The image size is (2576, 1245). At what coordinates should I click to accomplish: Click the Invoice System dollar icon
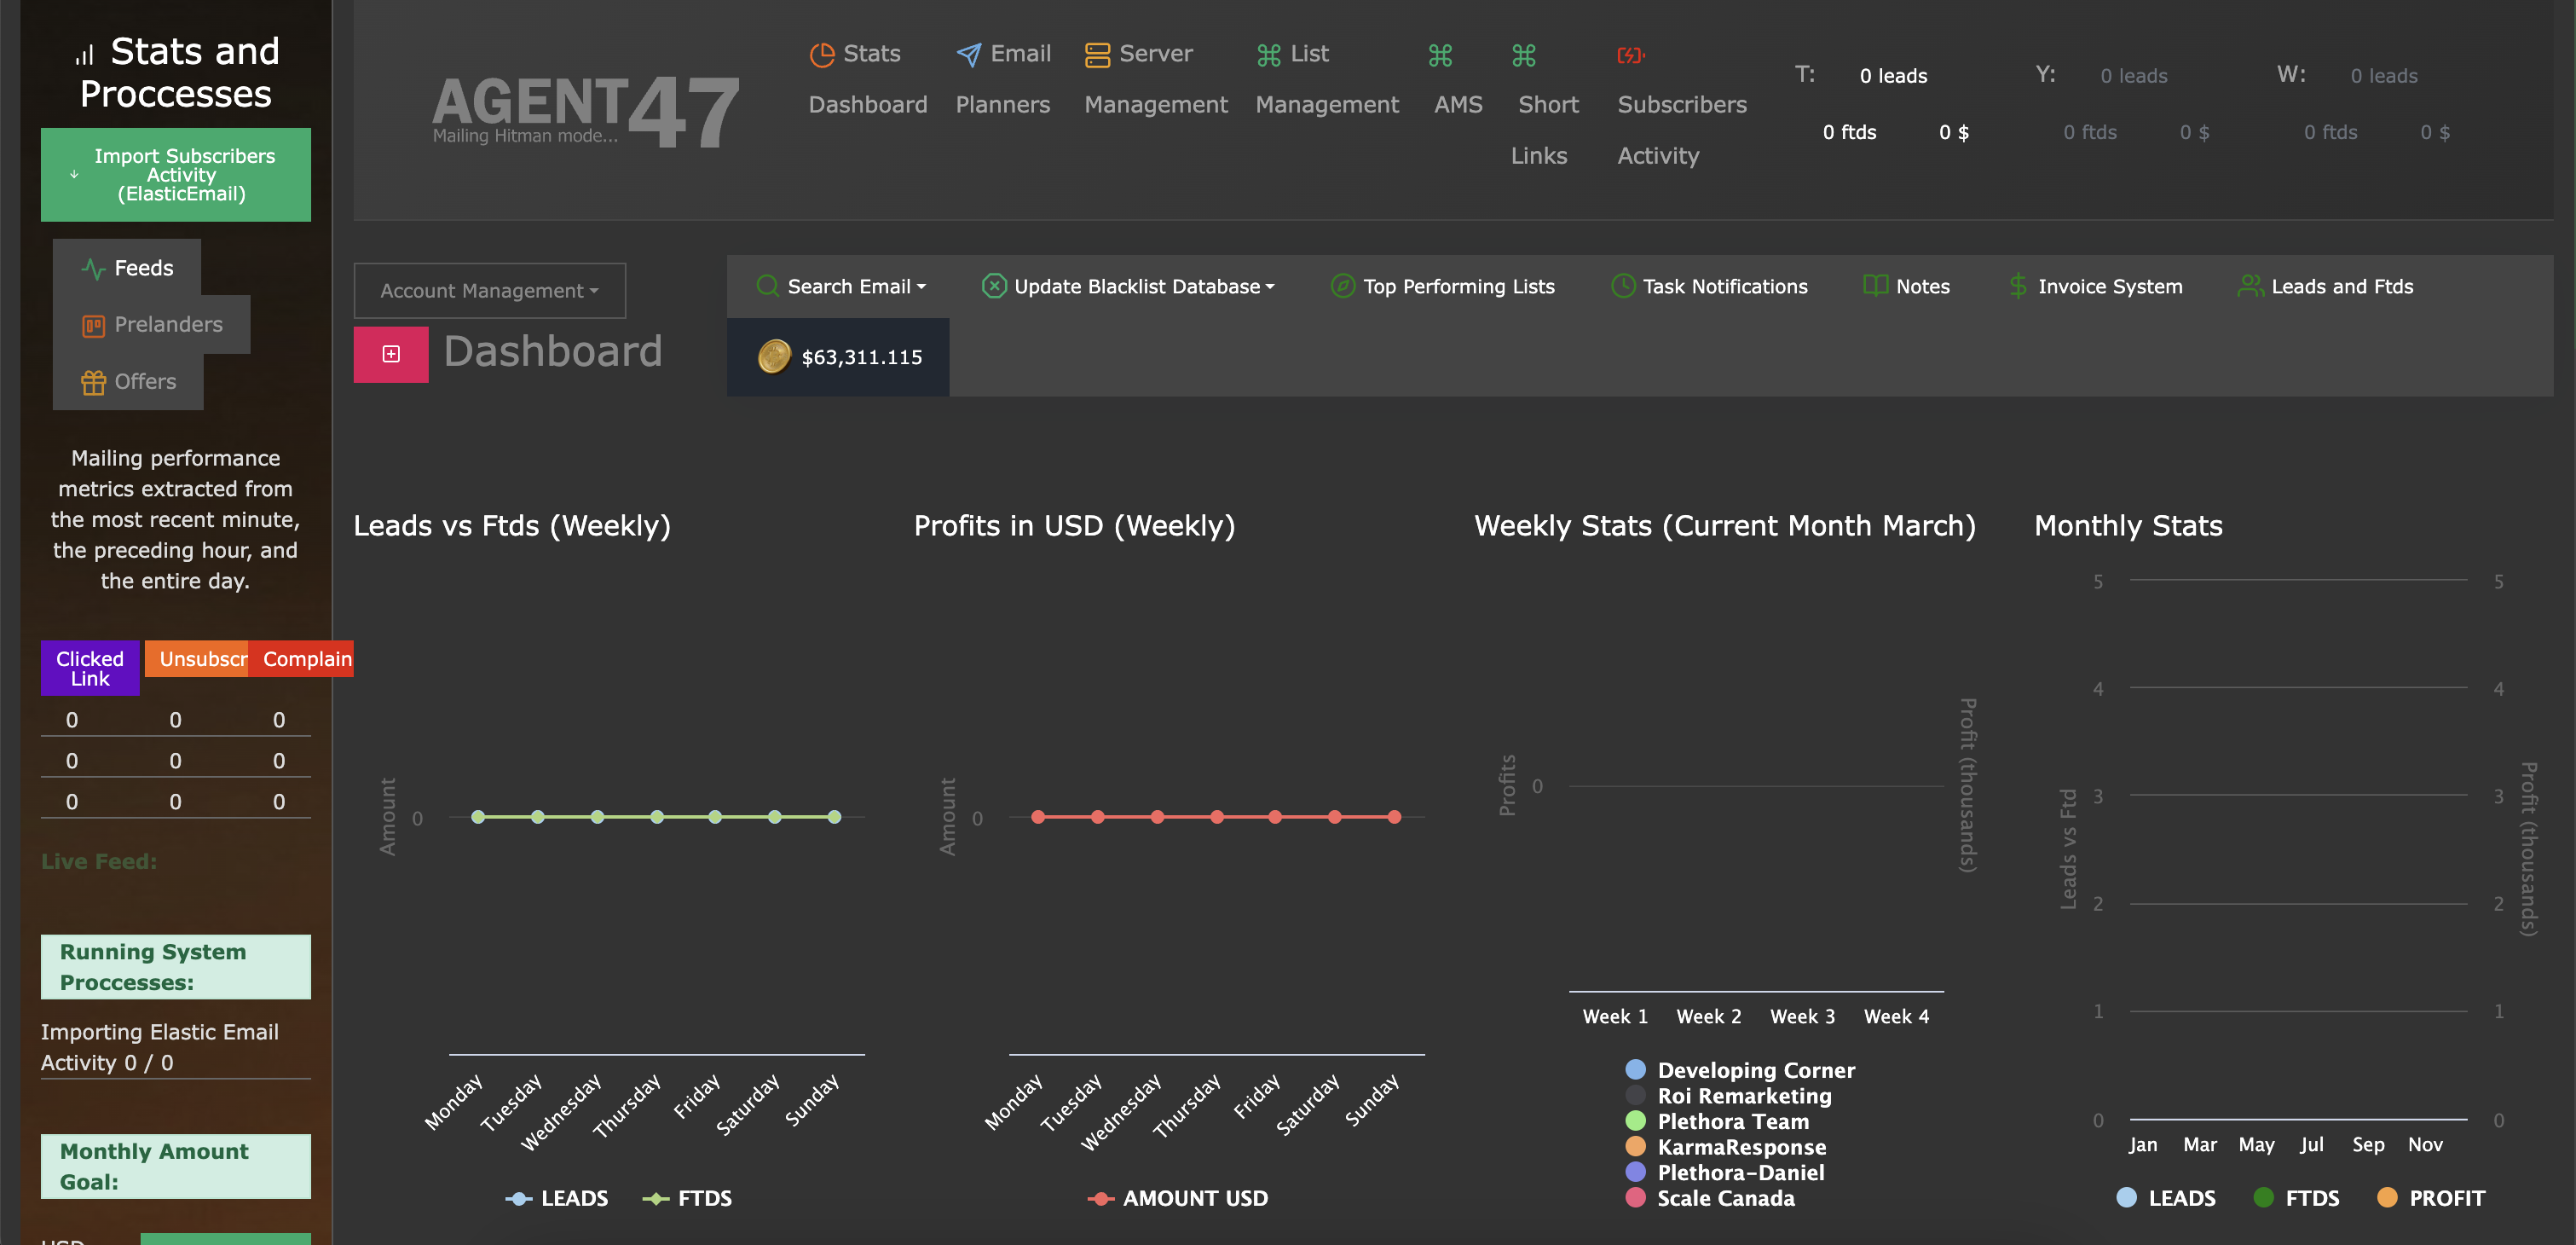pos(2017,287)
